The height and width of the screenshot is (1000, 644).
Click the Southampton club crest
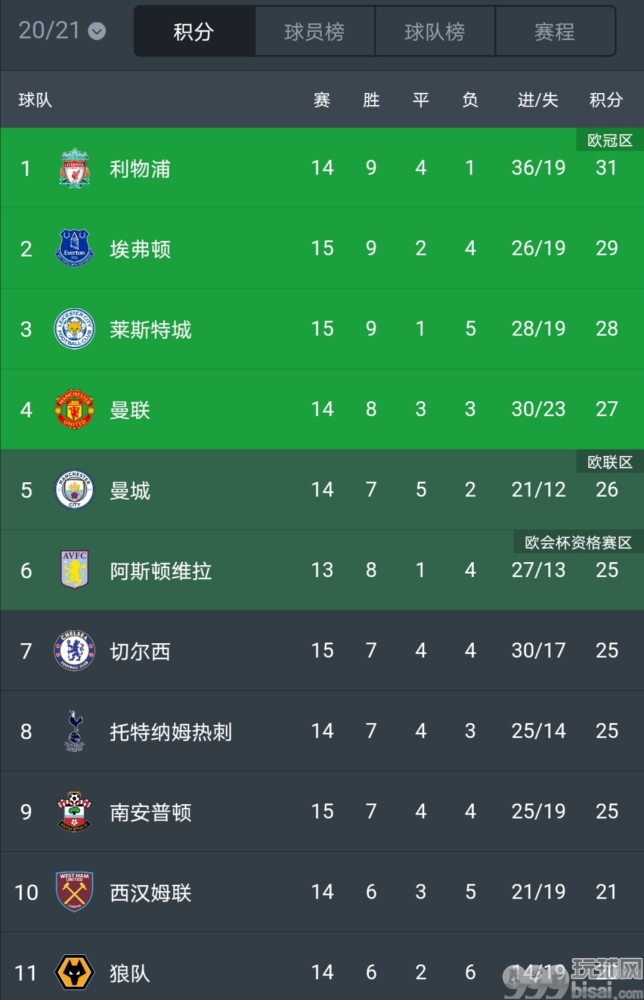pos(75,811)
